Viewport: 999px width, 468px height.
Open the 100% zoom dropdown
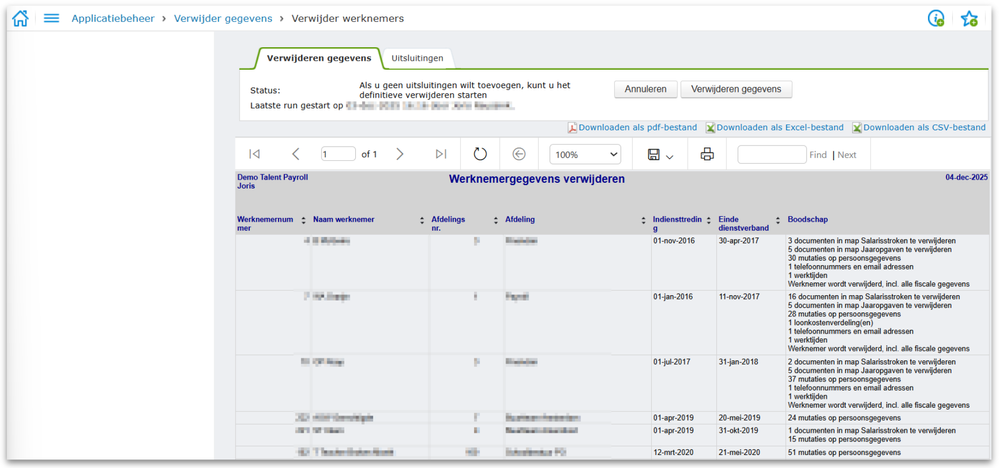(586, 155)
